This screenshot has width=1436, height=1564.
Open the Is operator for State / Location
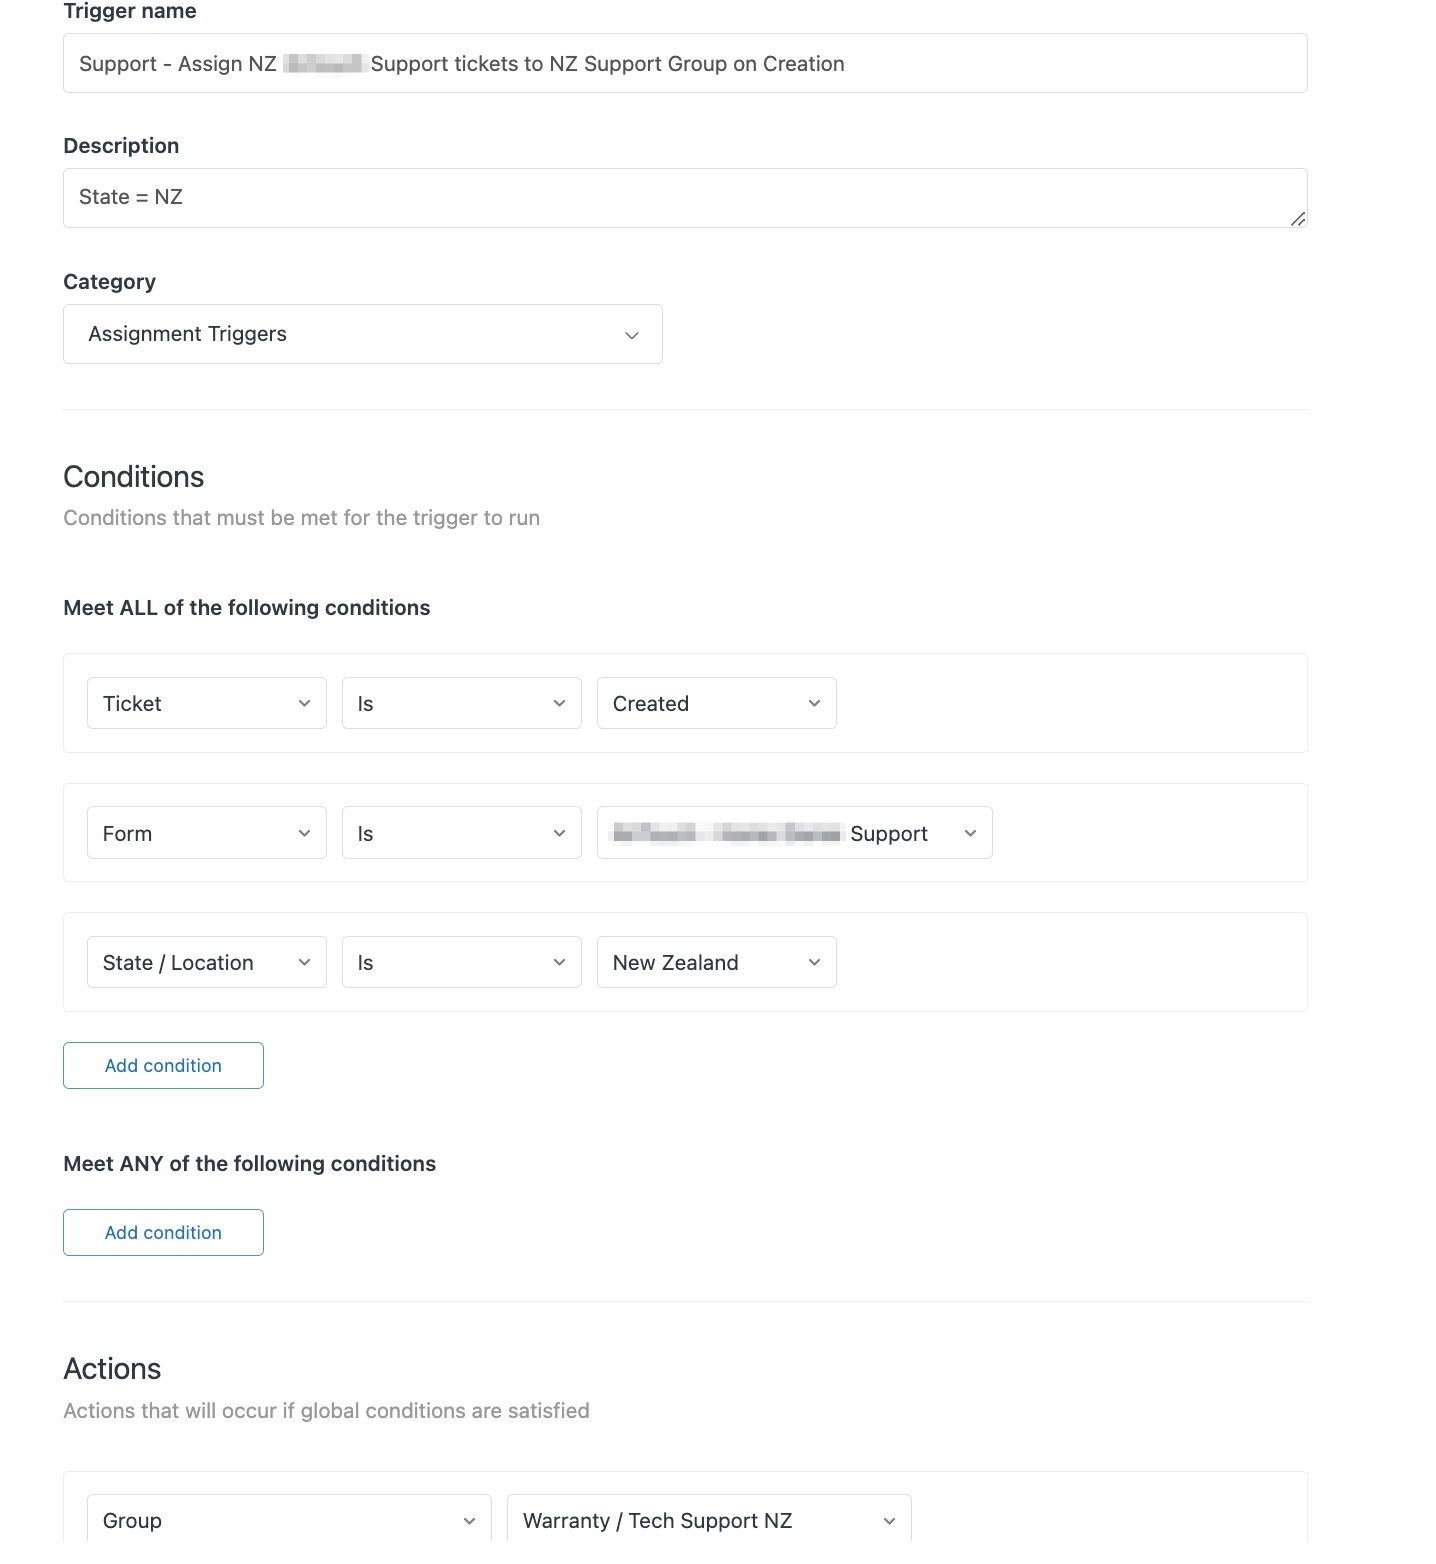tap(460, 961)
